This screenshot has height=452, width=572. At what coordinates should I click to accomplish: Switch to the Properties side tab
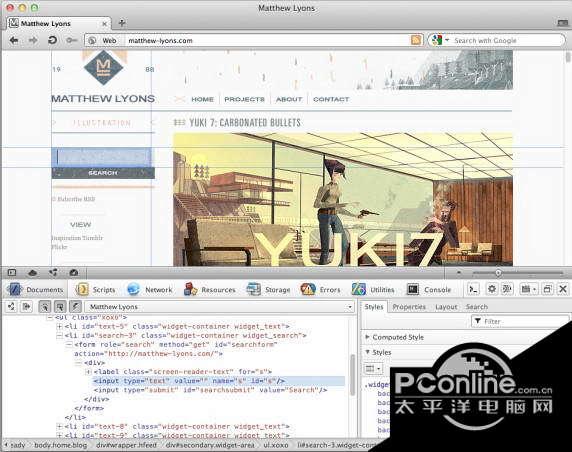[x=409, y=307]
